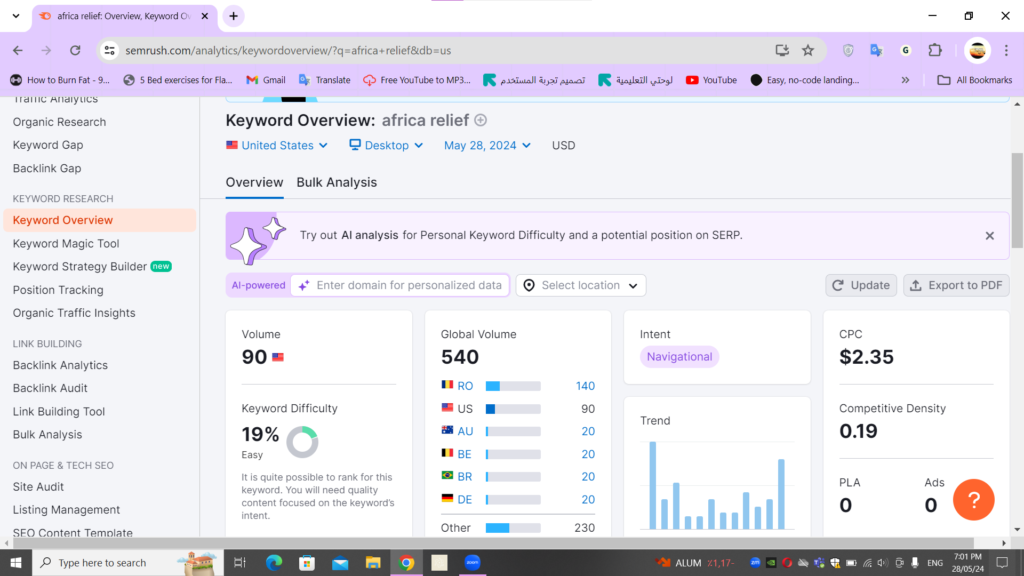Click the Export to PDF button
The image size is (1024, 576).
[955, 284]
